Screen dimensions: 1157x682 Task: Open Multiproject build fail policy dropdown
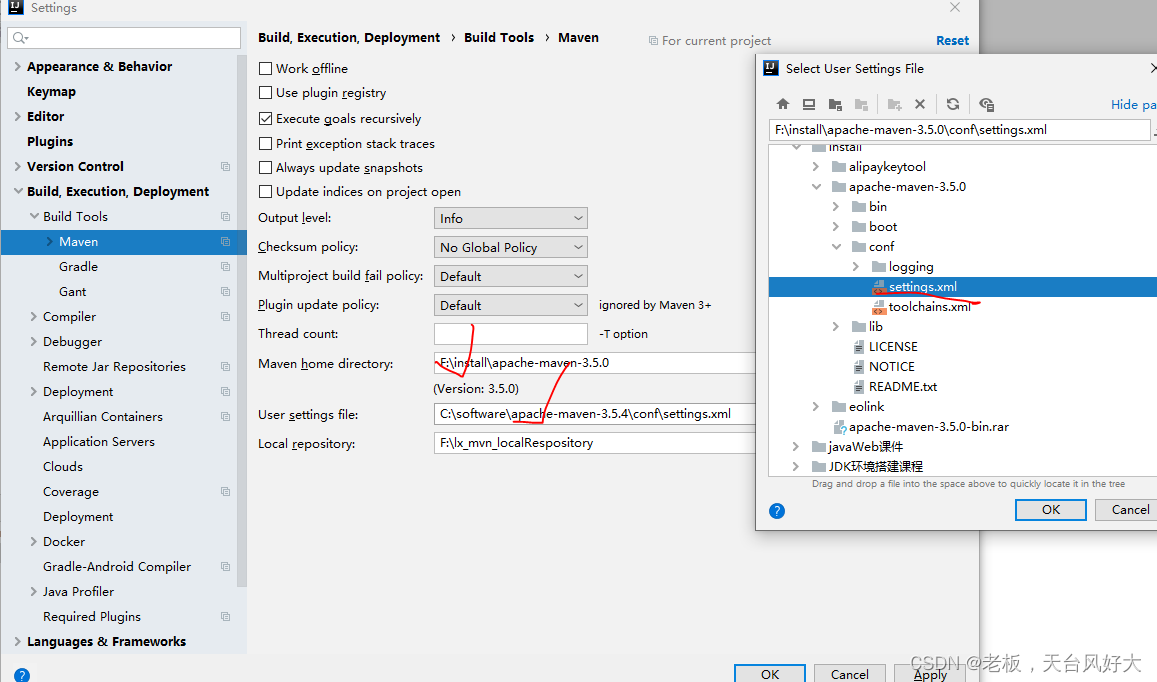[x=511, y=276]
